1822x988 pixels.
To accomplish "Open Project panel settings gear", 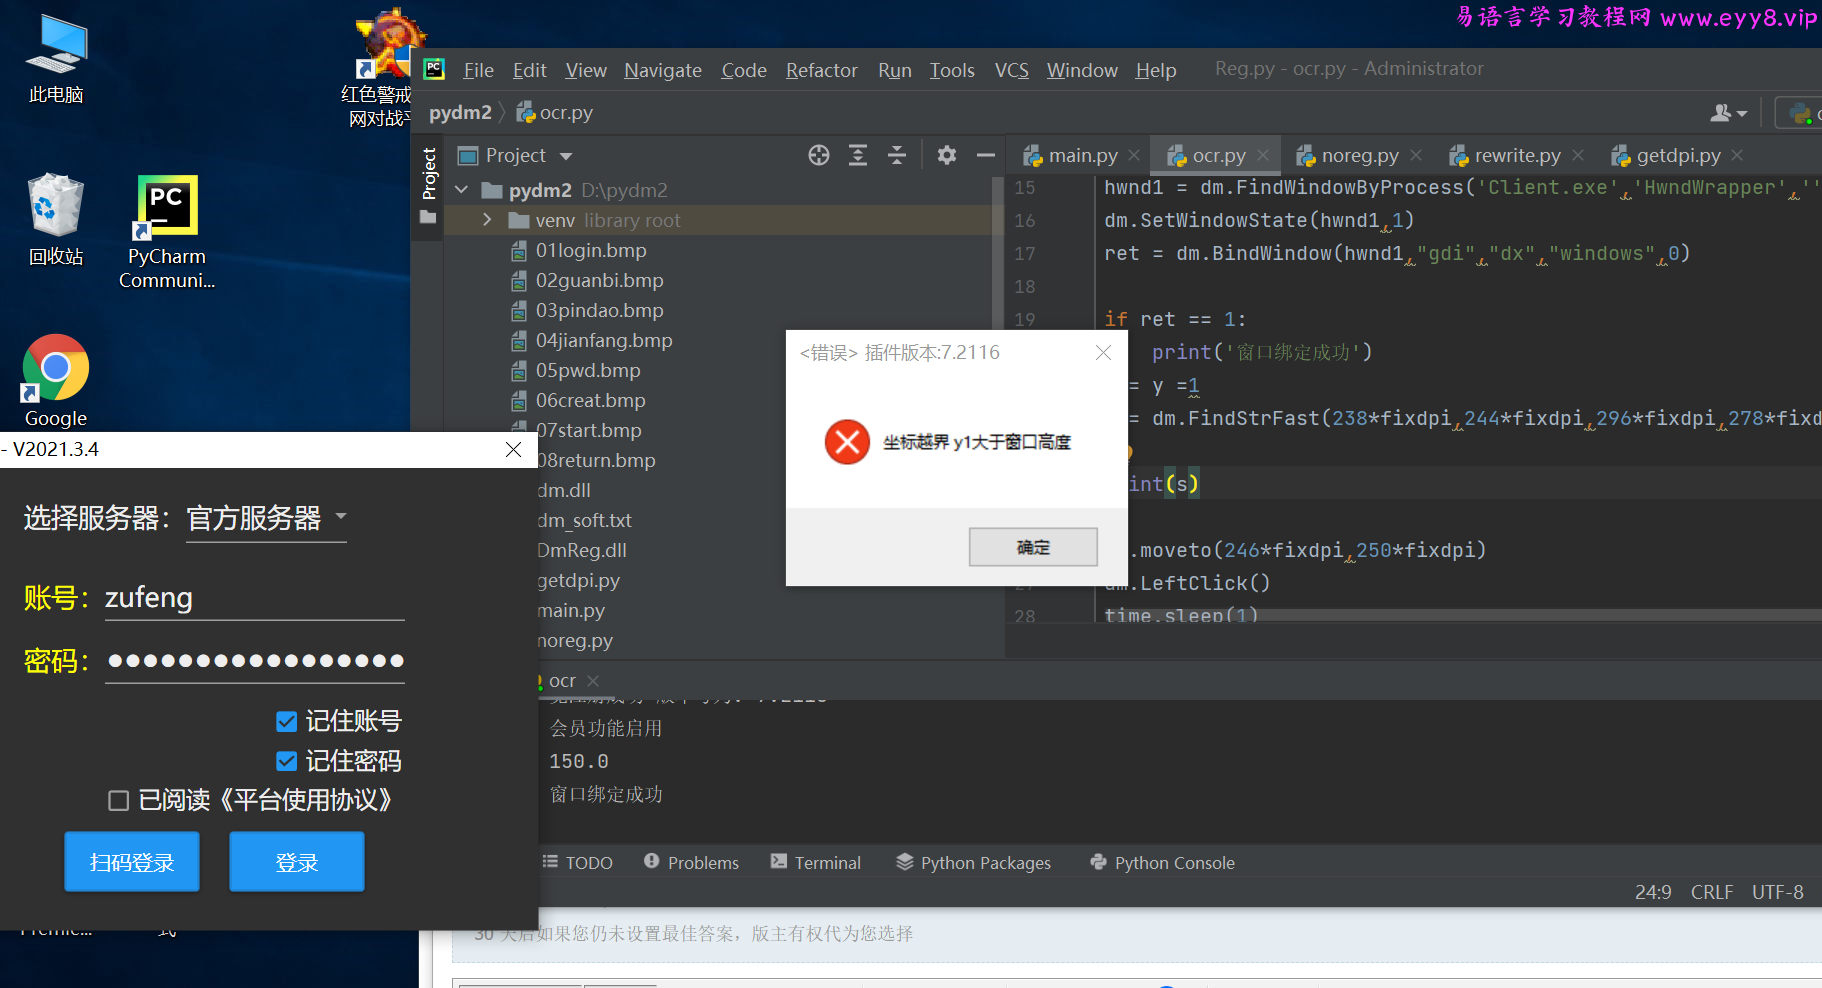I will coord(947,155).
